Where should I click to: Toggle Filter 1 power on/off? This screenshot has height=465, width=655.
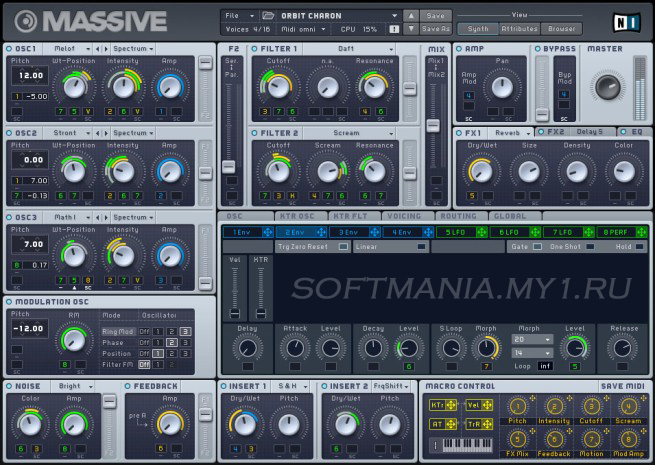254,49
